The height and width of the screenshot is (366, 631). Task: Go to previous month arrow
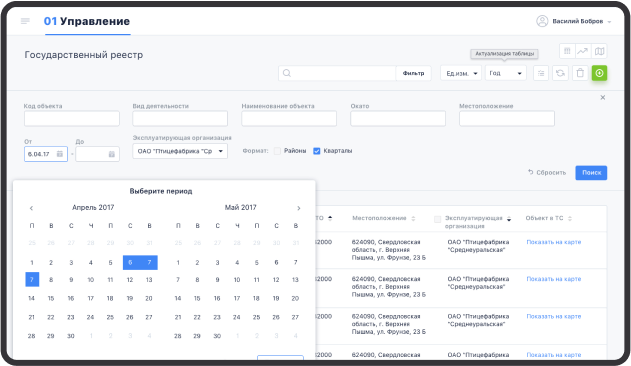click(x=31, y=208)
